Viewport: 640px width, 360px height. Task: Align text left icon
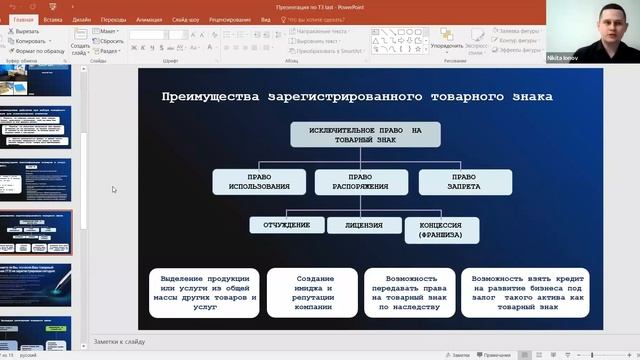click(x=227, y=48)
